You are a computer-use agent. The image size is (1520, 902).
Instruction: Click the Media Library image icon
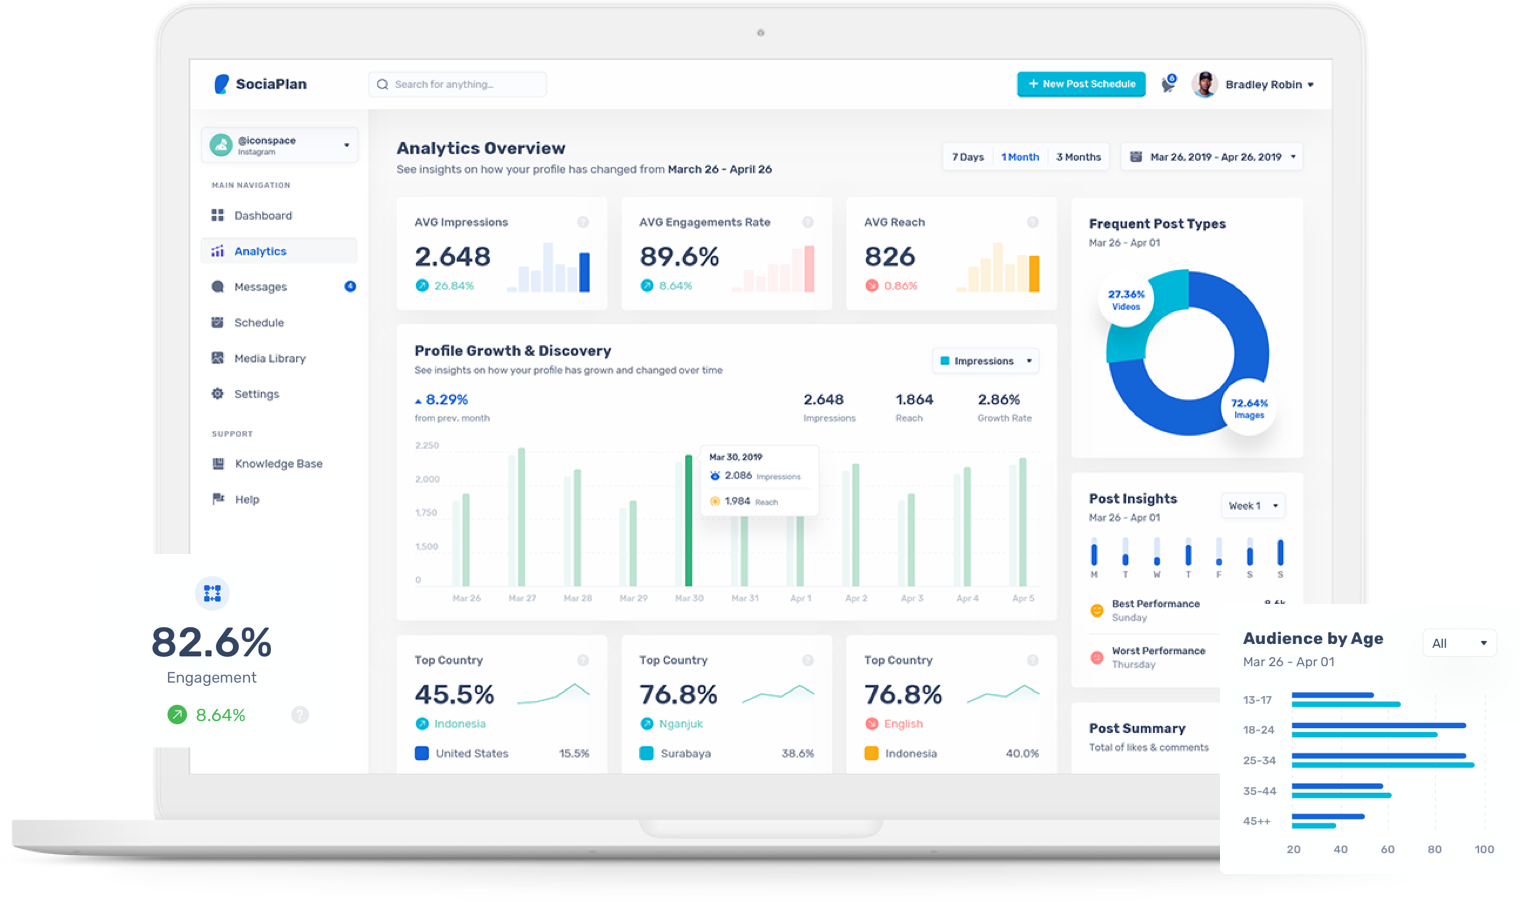coord(217,358)
